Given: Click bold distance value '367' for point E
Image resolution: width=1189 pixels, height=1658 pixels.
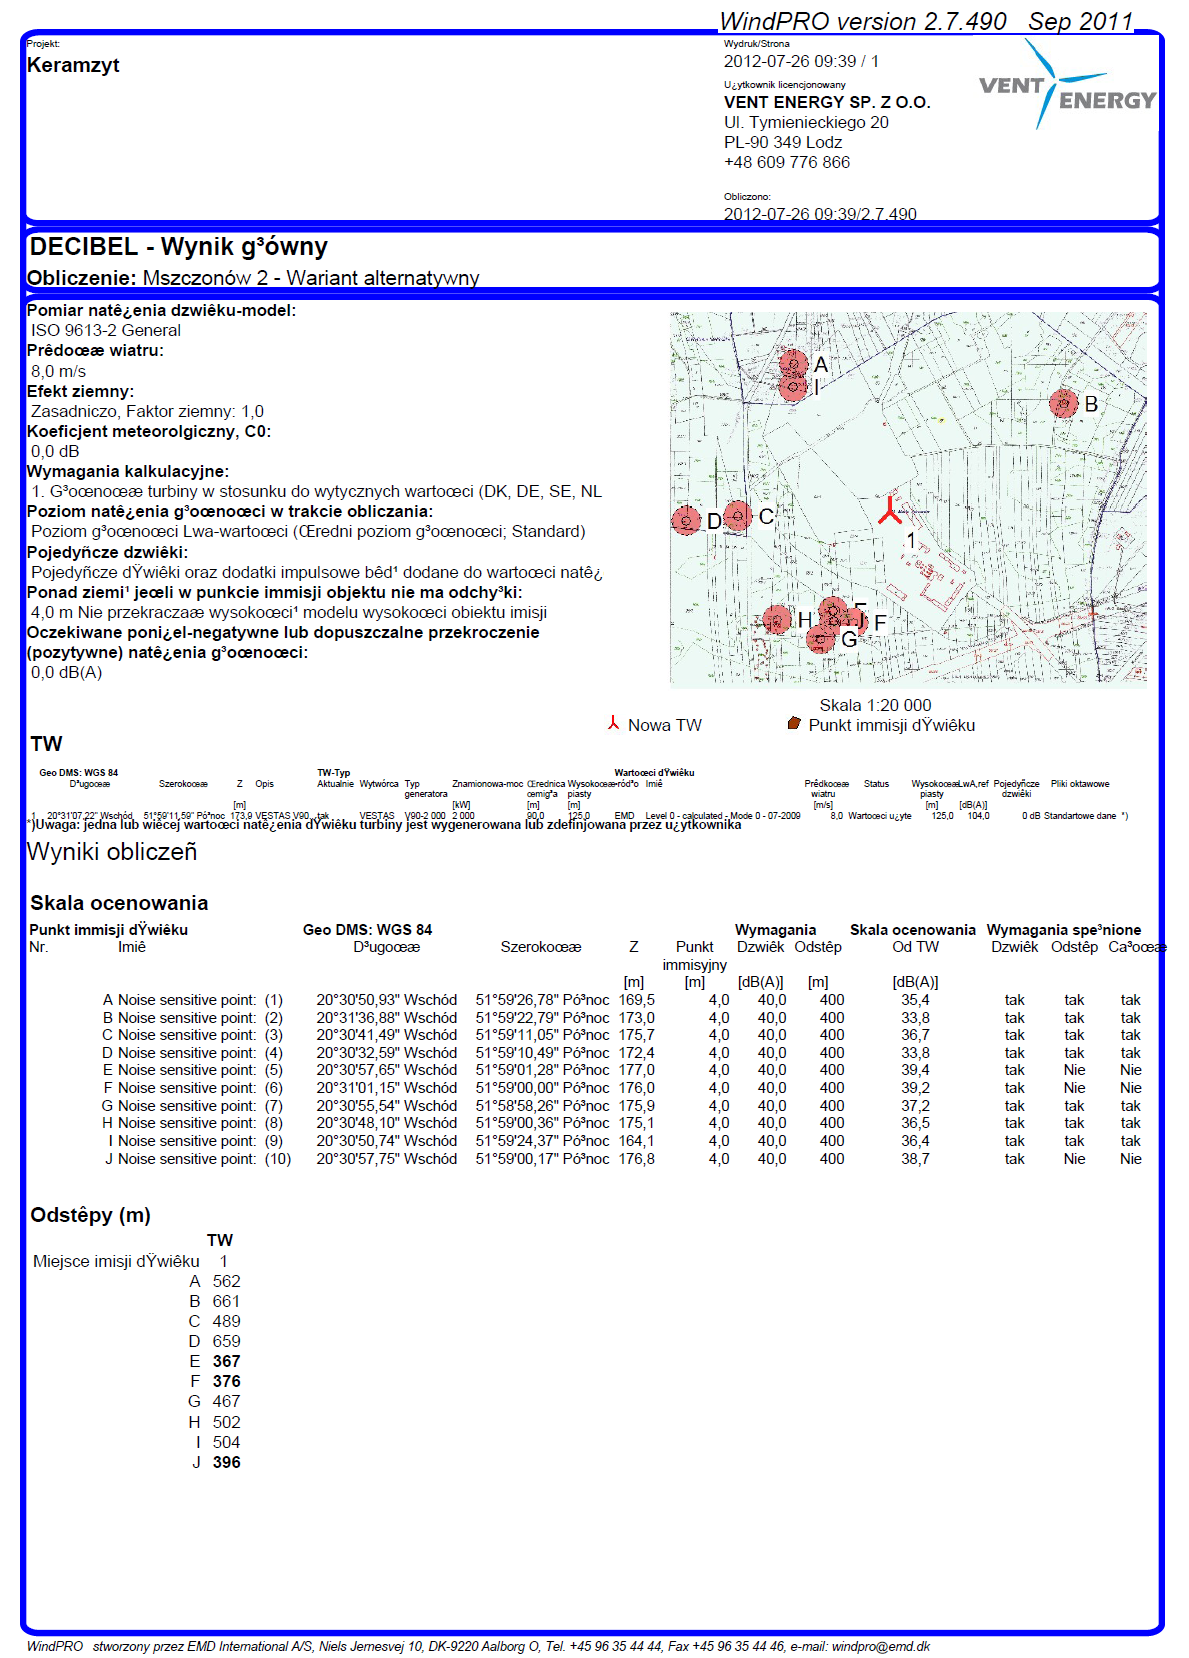Looking at the screenshot, I should (x=226, y=1361).
